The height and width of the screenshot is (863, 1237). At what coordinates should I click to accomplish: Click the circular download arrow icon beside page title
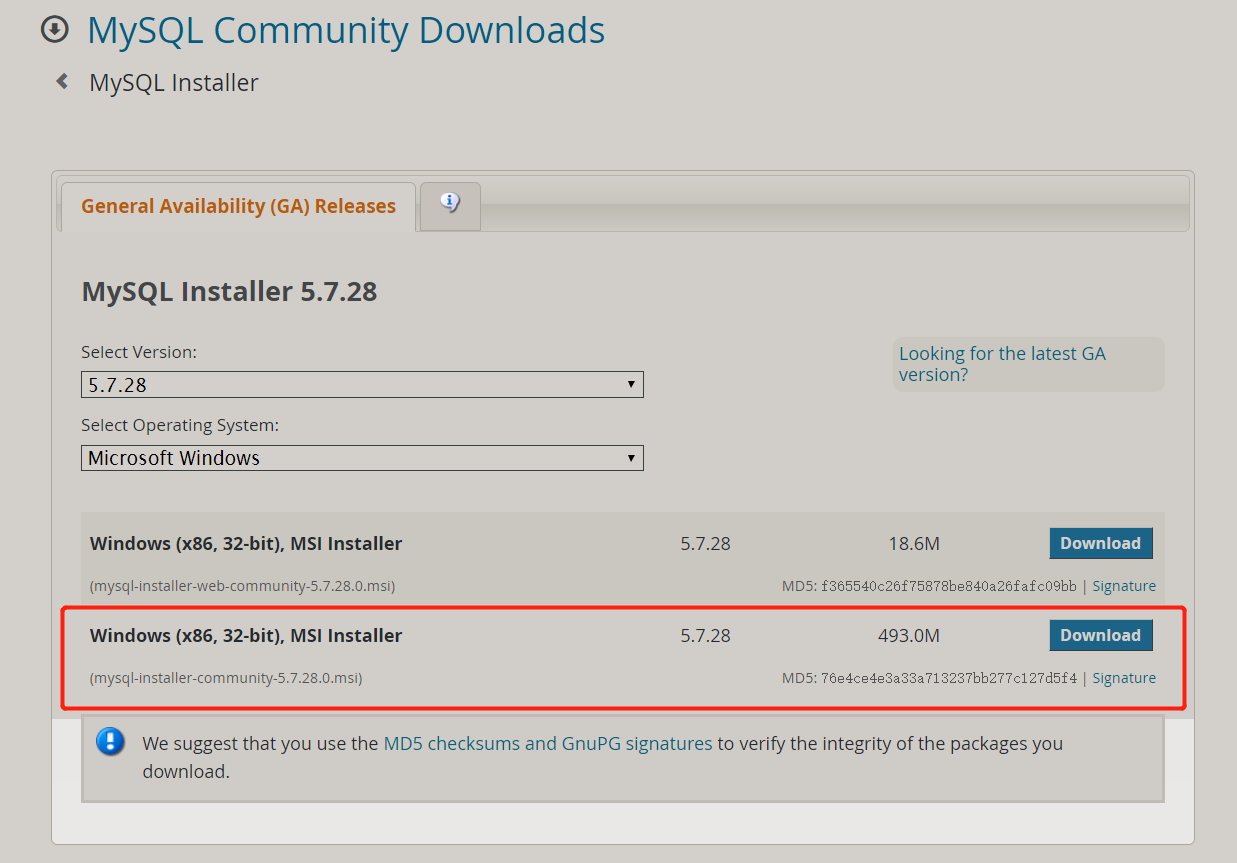click(x=54, y=30)
